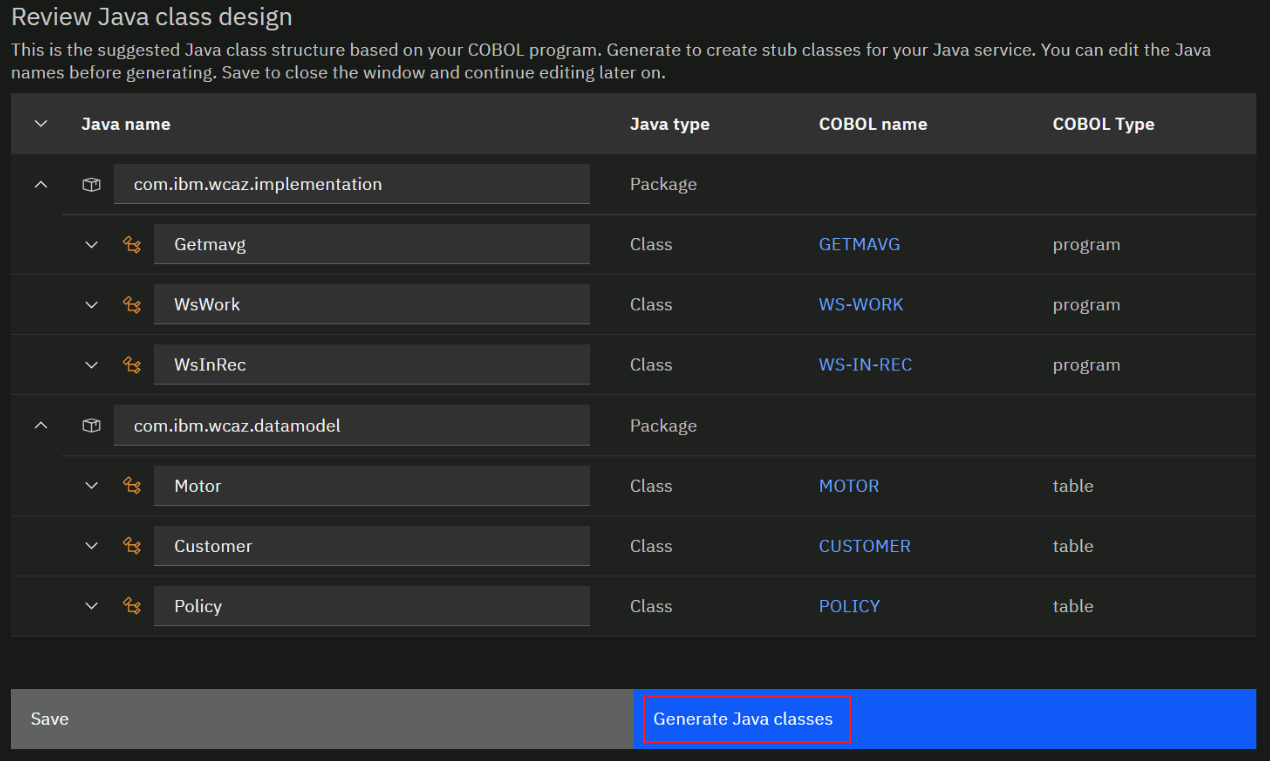
Task: Click 'Class' type in the Motor row
Action: coord(651,486)
